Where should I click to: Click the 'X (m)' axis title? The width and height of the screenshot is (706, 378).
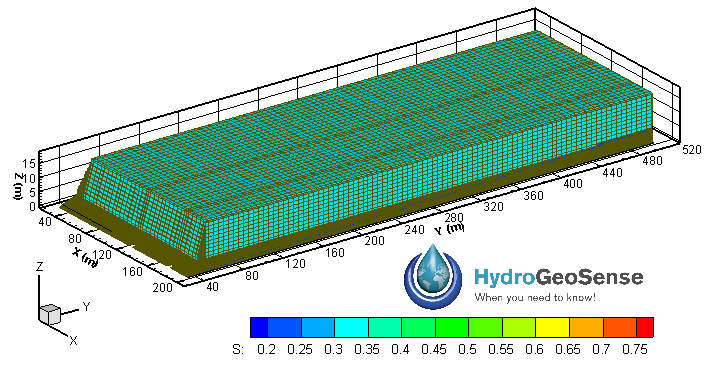click(x=85, y=258)
